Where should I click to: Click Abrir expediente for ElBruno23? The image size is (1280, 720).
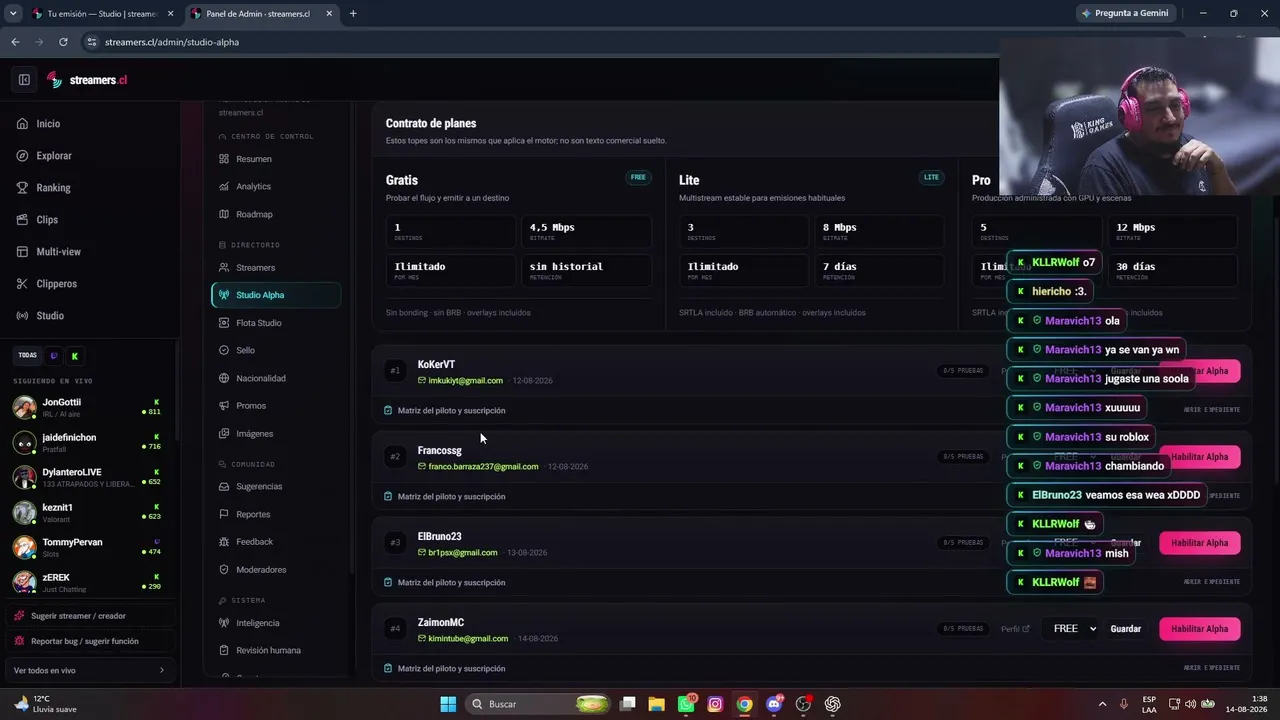pos(1212,581)
